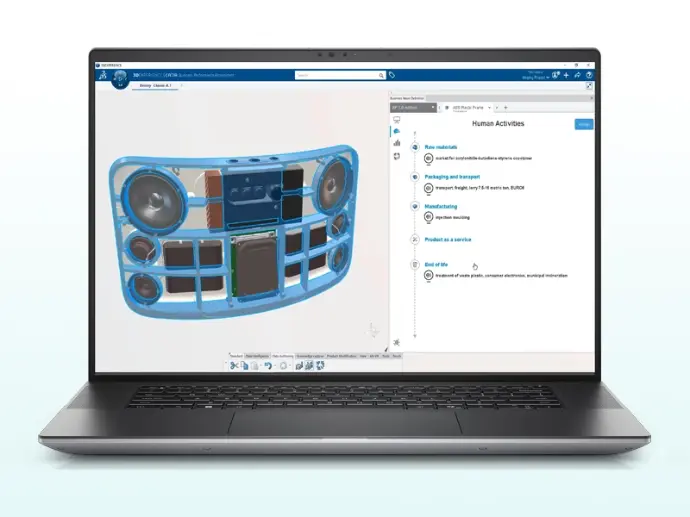Open the Manufacturing link
Image resolution: width=690 pixels, height=517 pixels.
click(x=440, y=206)
